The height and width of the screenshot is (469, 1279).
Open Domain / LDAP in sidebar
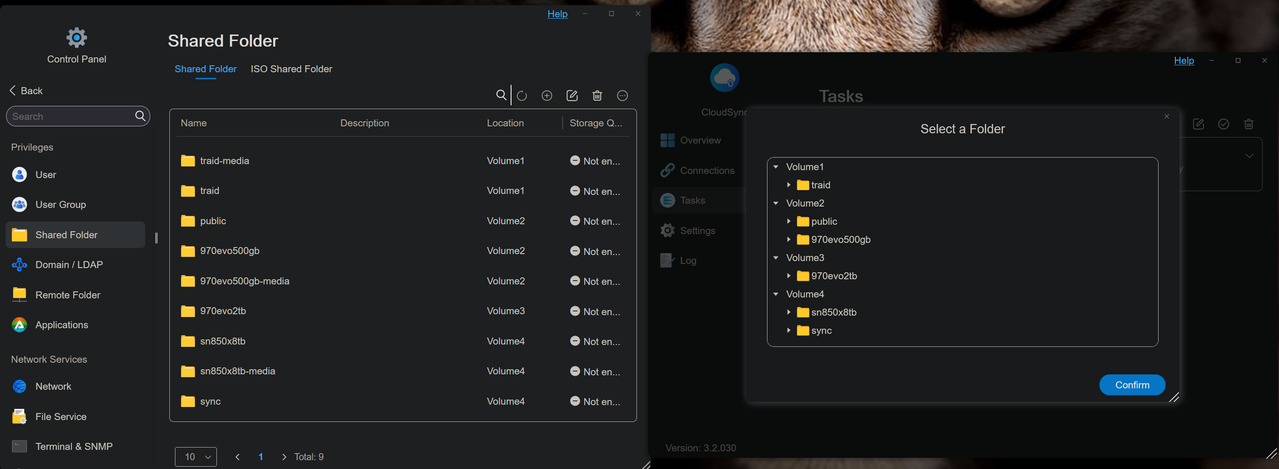point(76,265)
